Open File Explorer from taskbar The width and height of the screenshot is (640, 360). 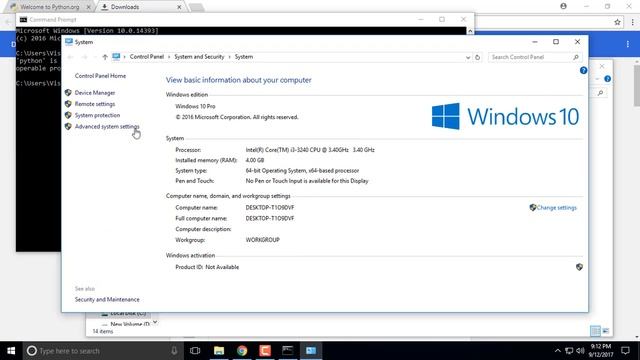click(219, 351)
